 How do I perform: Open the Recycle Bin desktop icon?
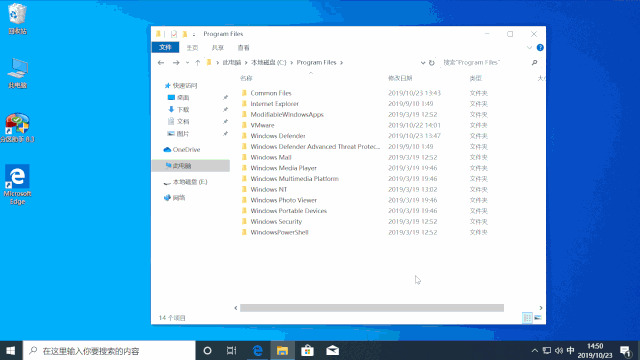pos(17,18)
